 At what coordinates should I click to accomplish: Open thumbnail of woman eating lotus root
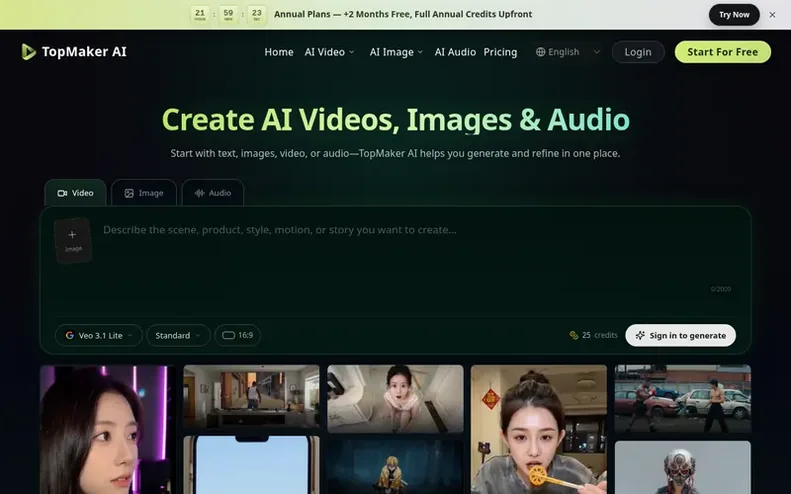pos(539,429)
